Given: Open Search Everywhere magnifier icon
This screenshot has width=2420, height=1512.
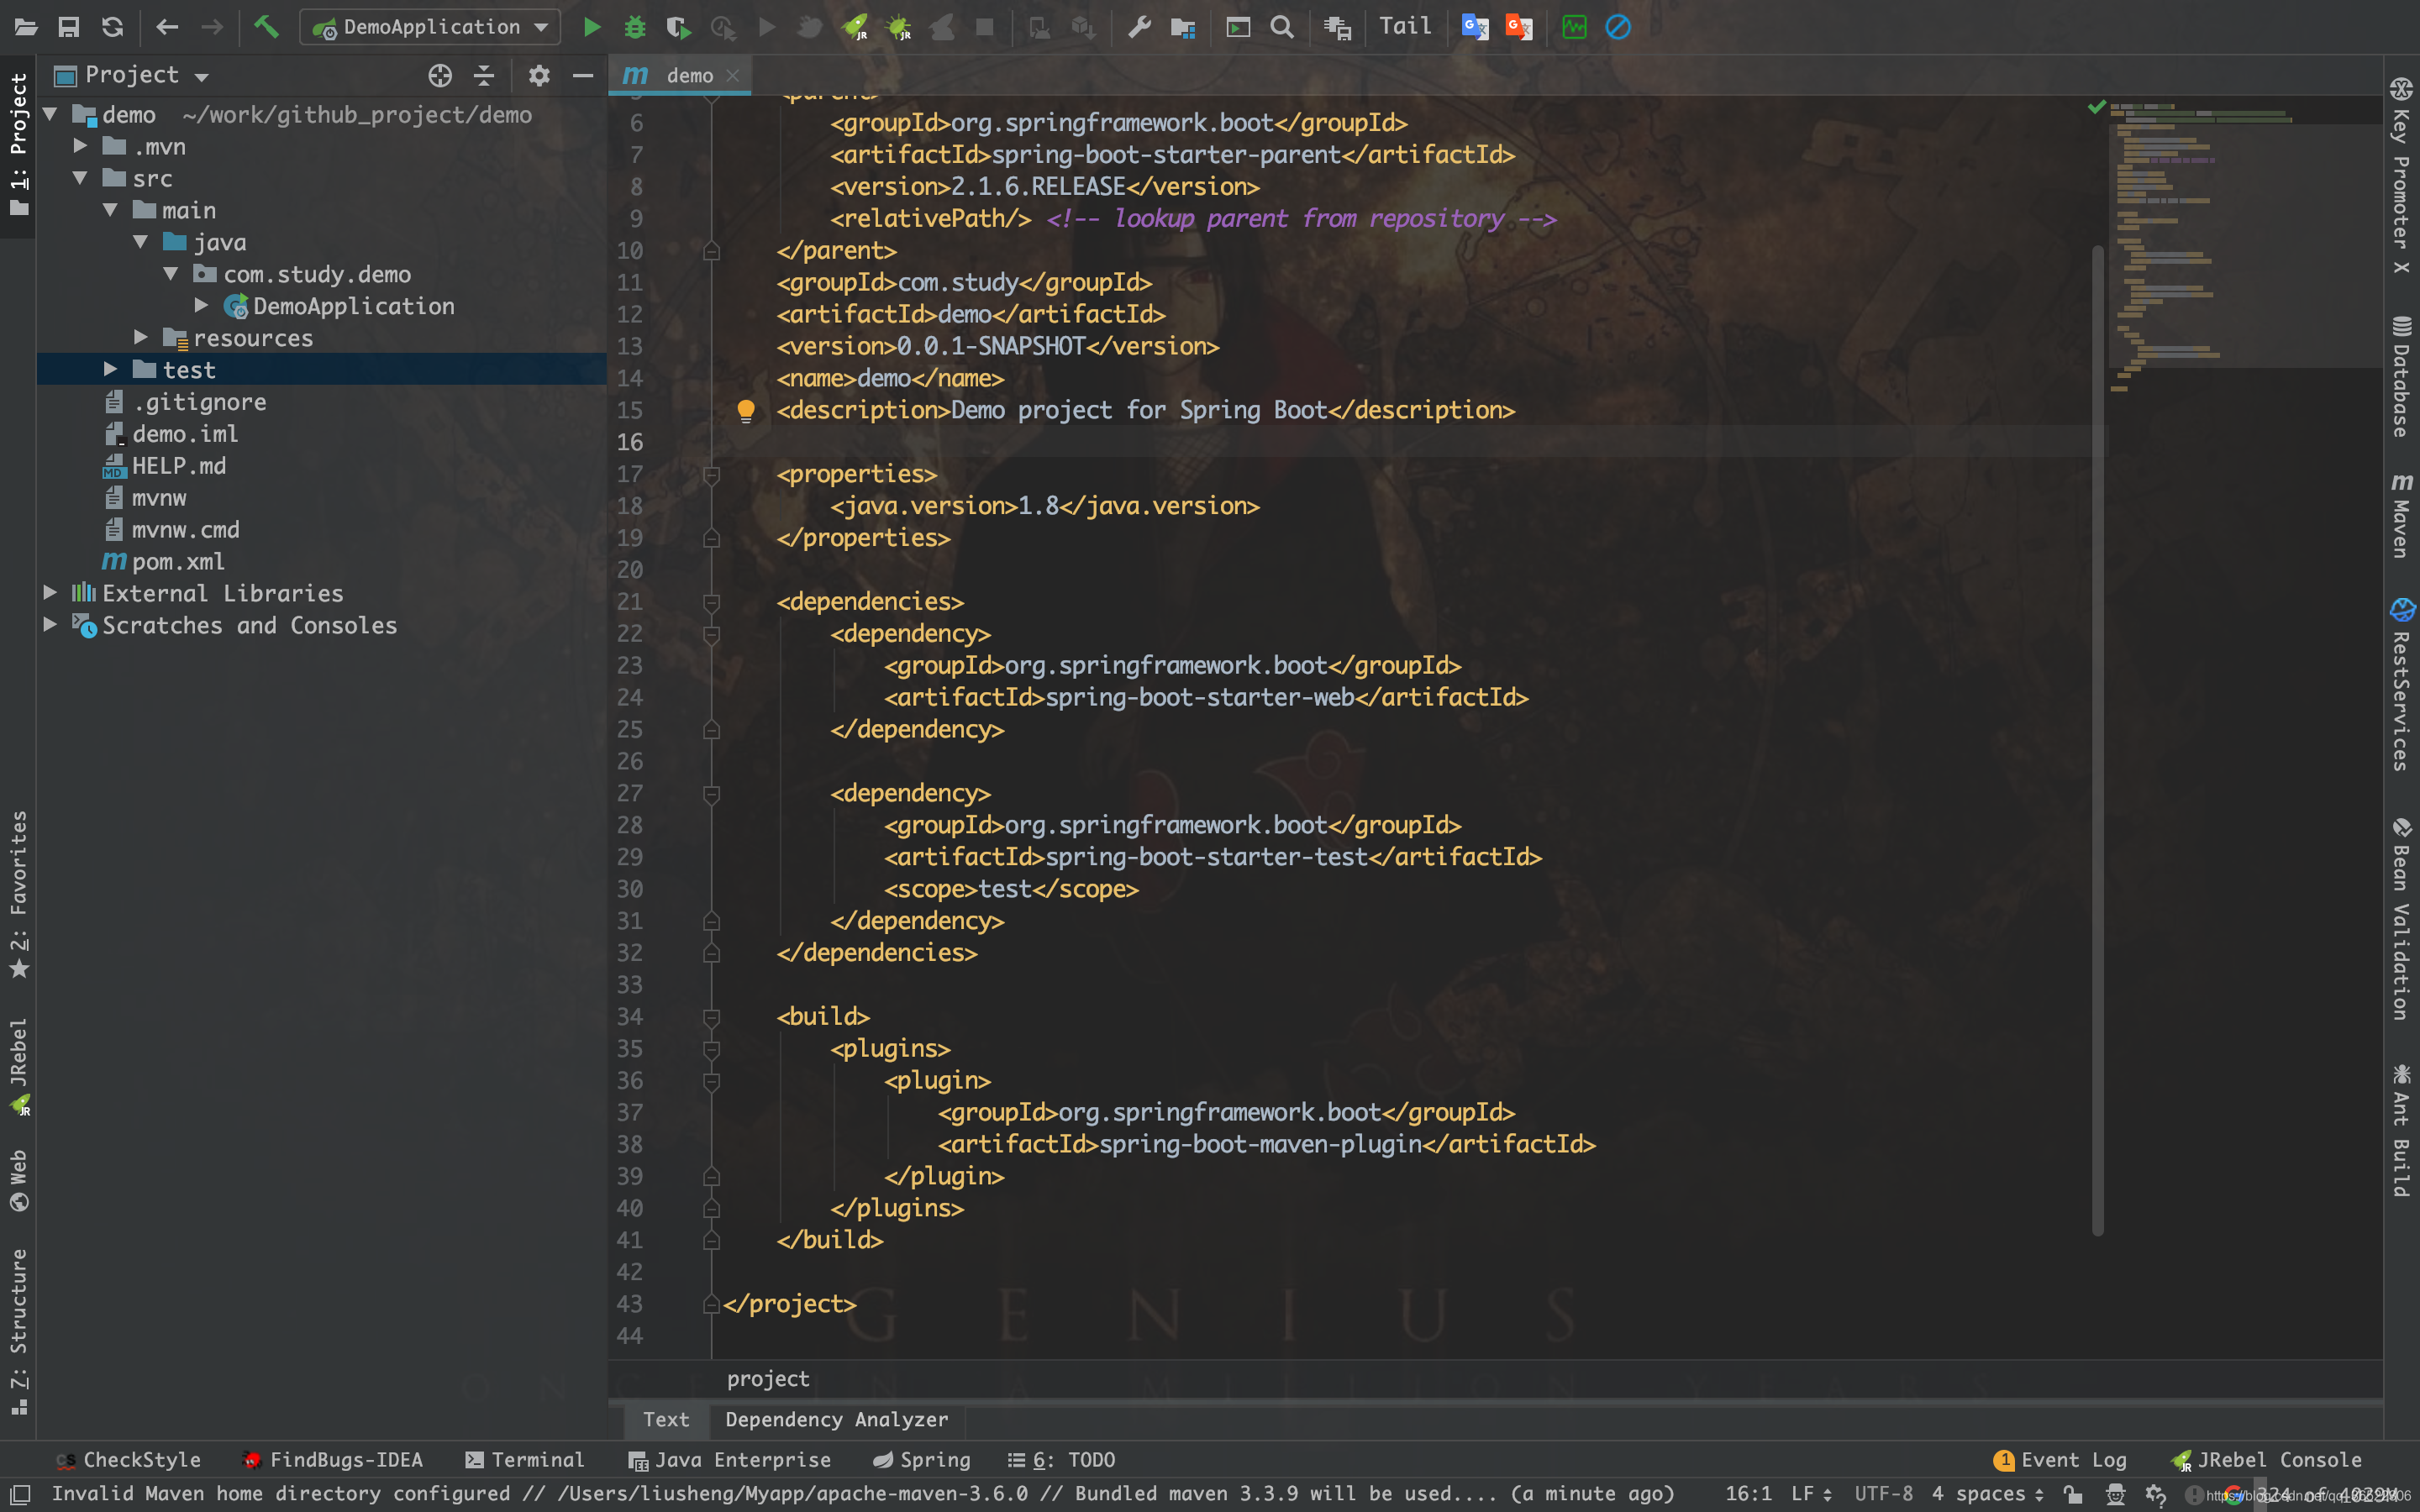Looking at the screenshot, I should coord(1281,27).
